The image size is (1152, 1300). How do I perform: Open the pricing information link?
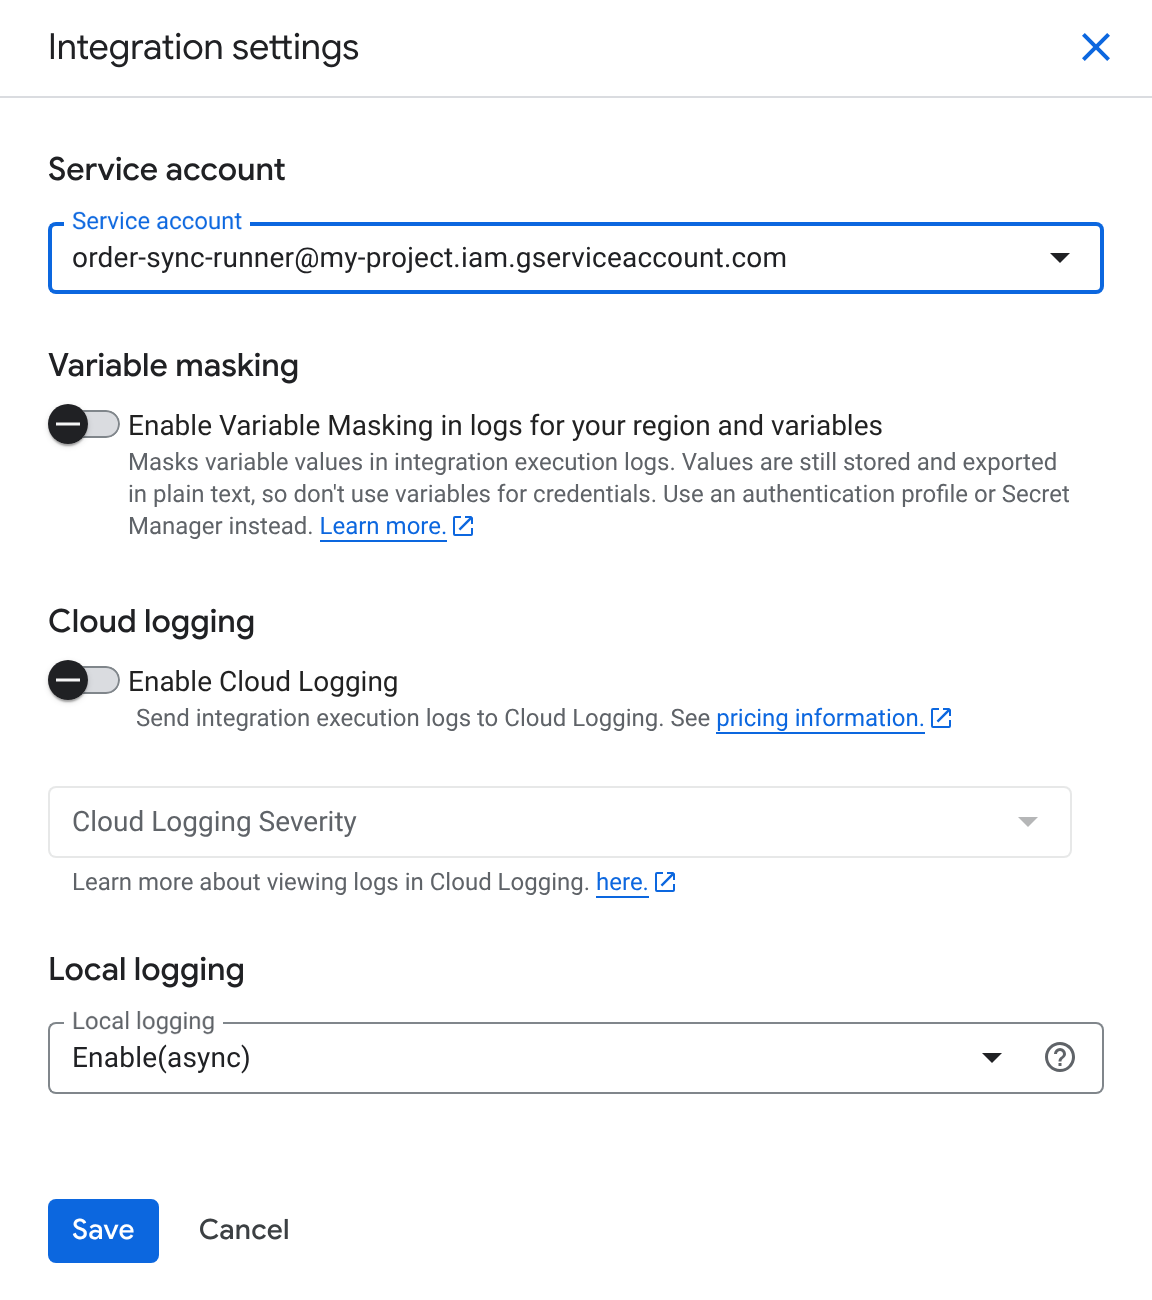[x=820, y=718]
